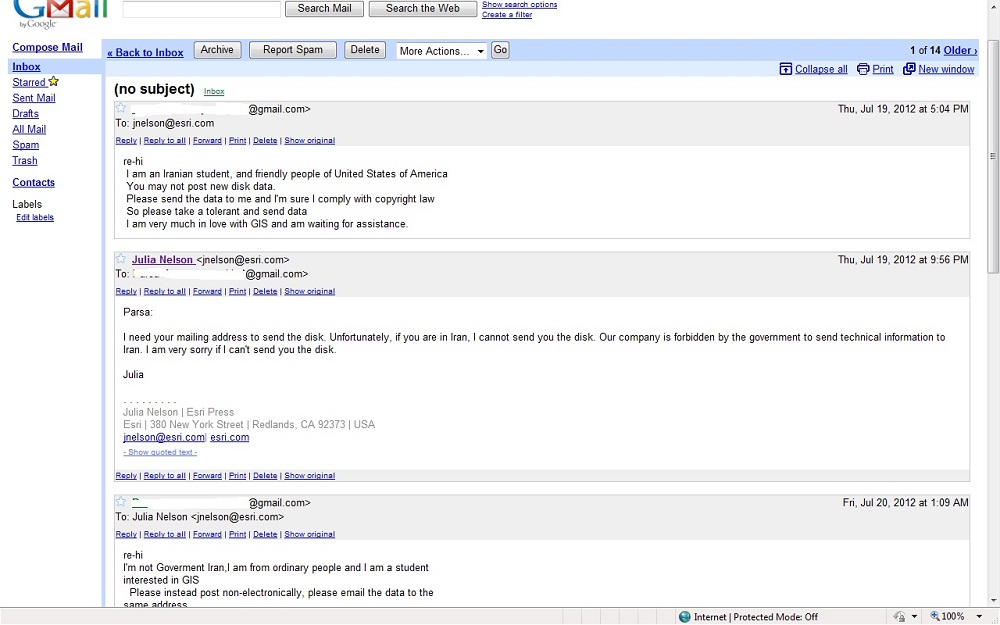Go to the Drafts folder

click(x=26, y=114)
